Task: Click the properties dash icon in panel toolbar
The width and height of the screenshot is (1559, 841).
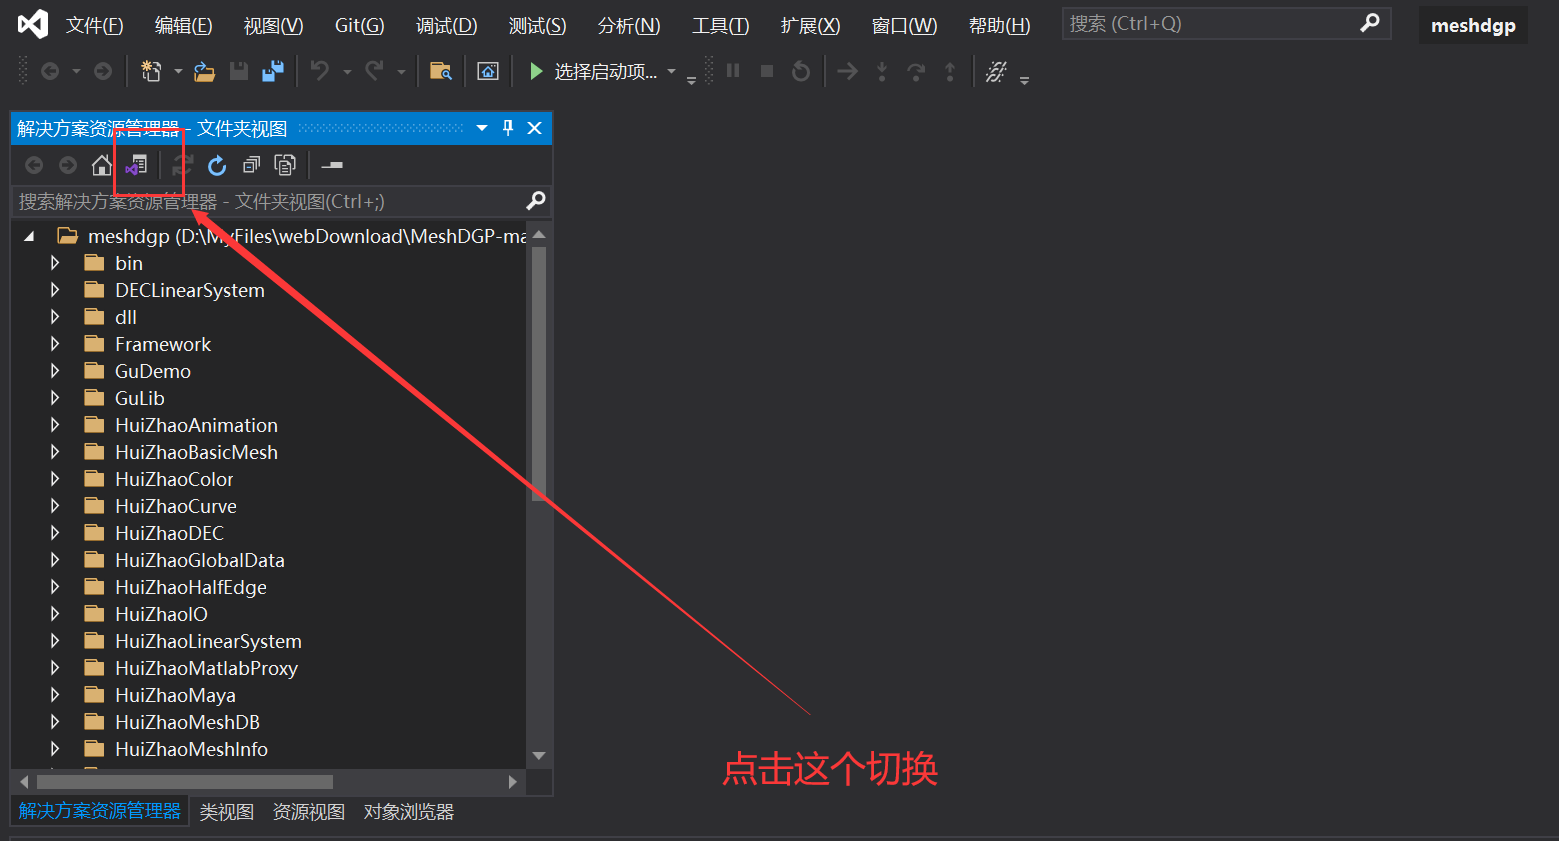Action: coord(332,165)
